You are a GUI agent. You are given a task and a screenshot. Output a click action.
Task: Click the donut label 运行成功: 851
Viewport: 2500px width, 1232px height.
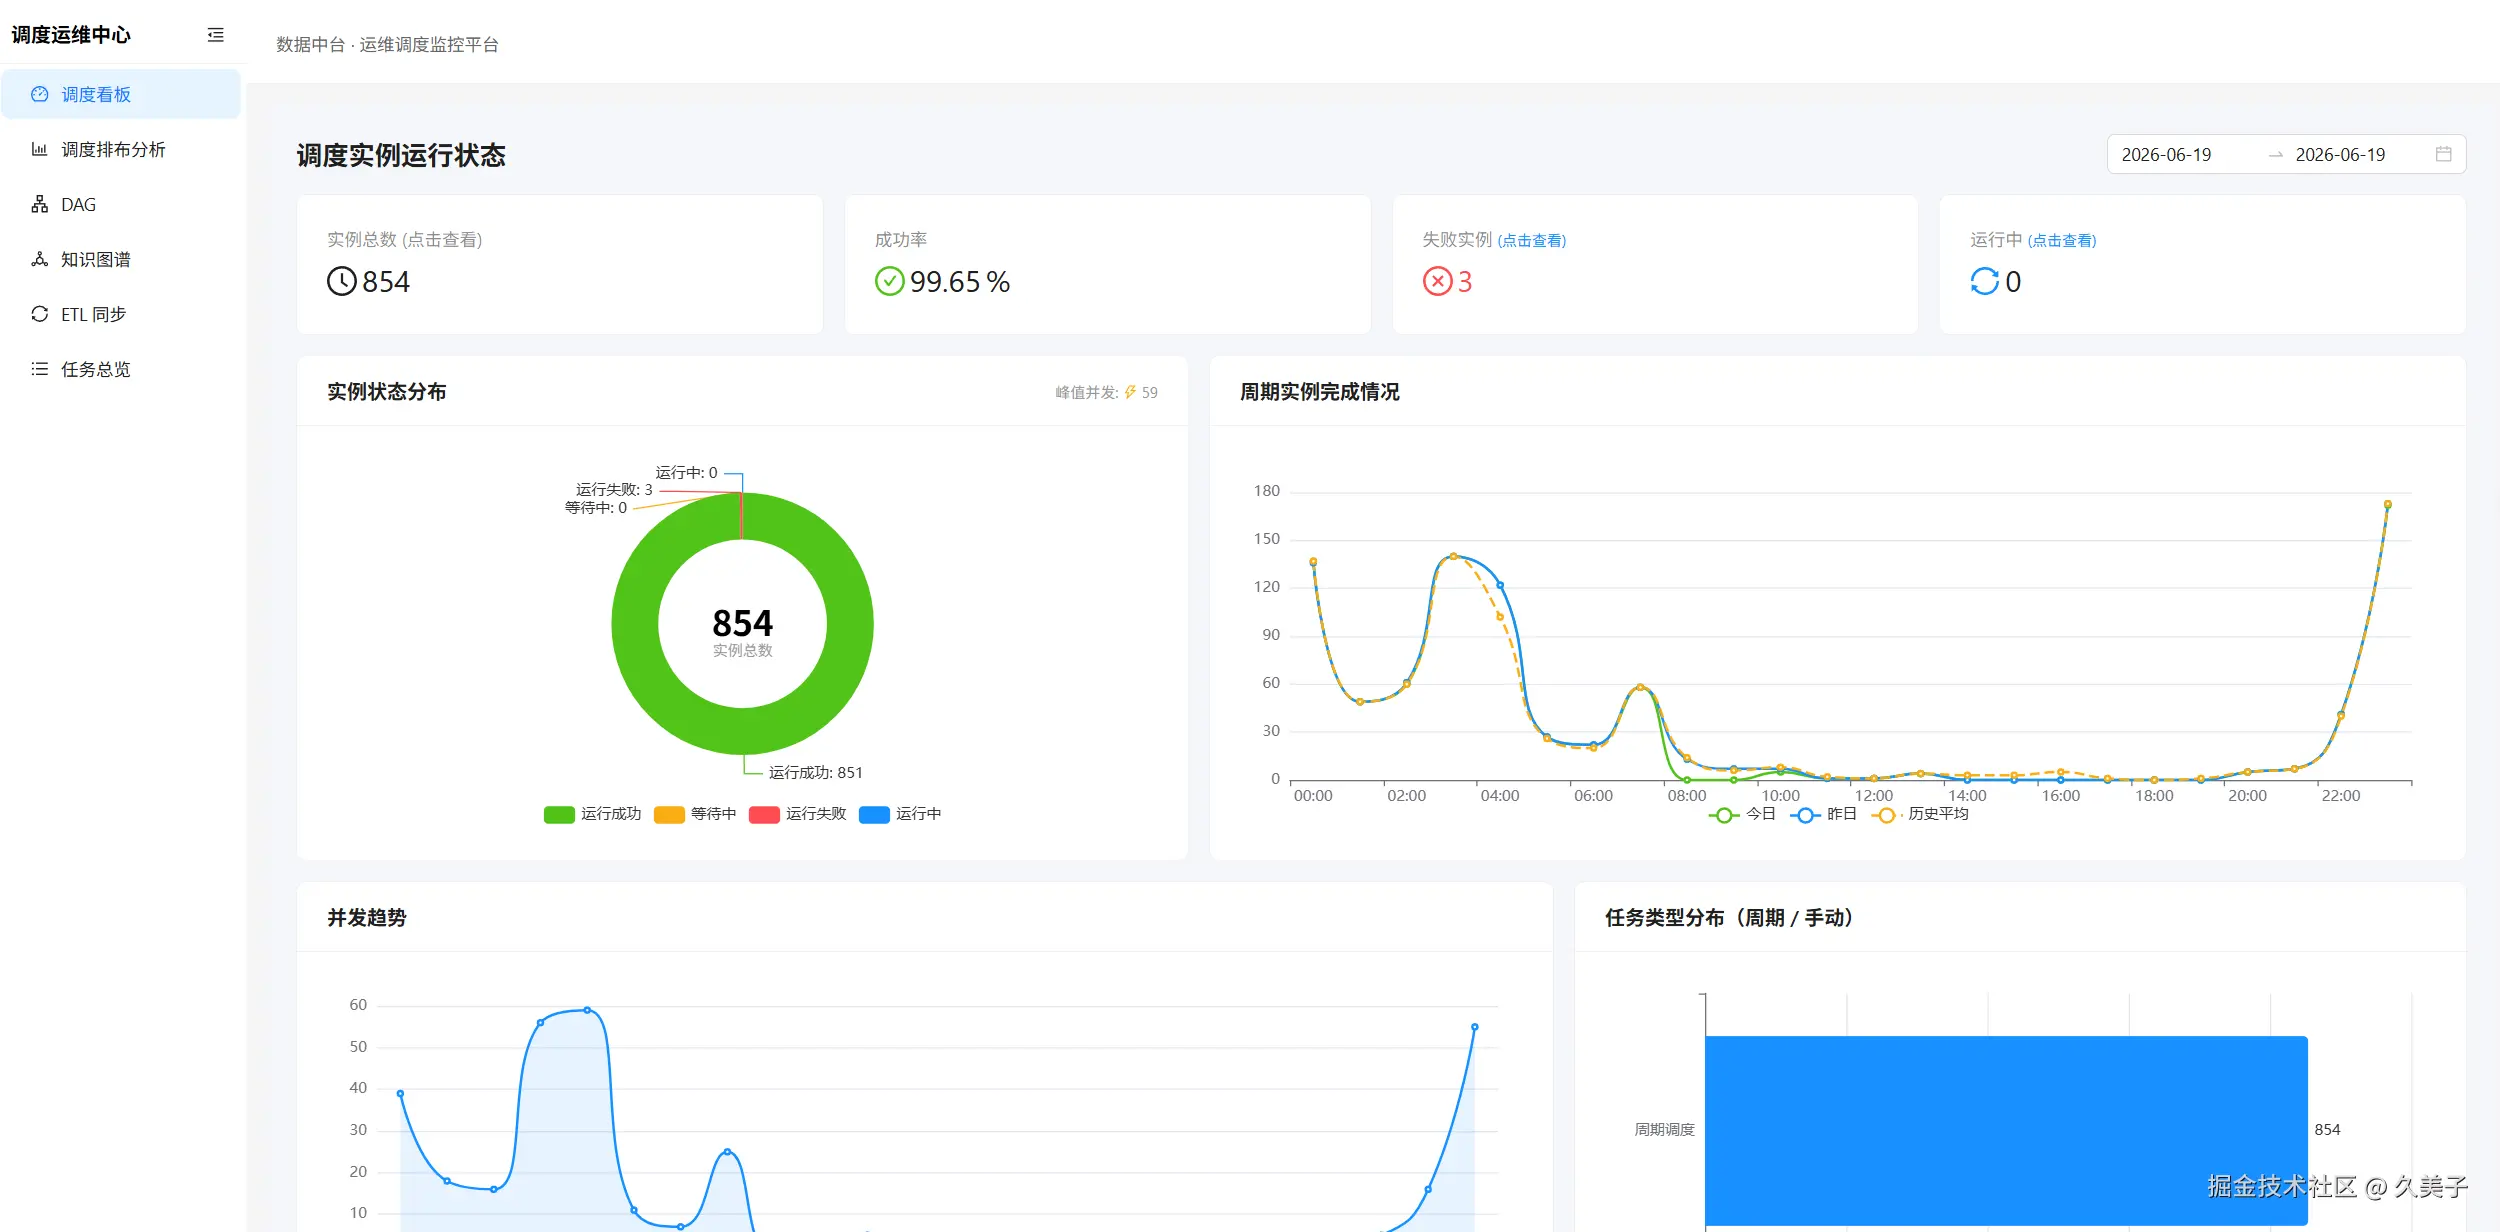(x=815, y=773)
